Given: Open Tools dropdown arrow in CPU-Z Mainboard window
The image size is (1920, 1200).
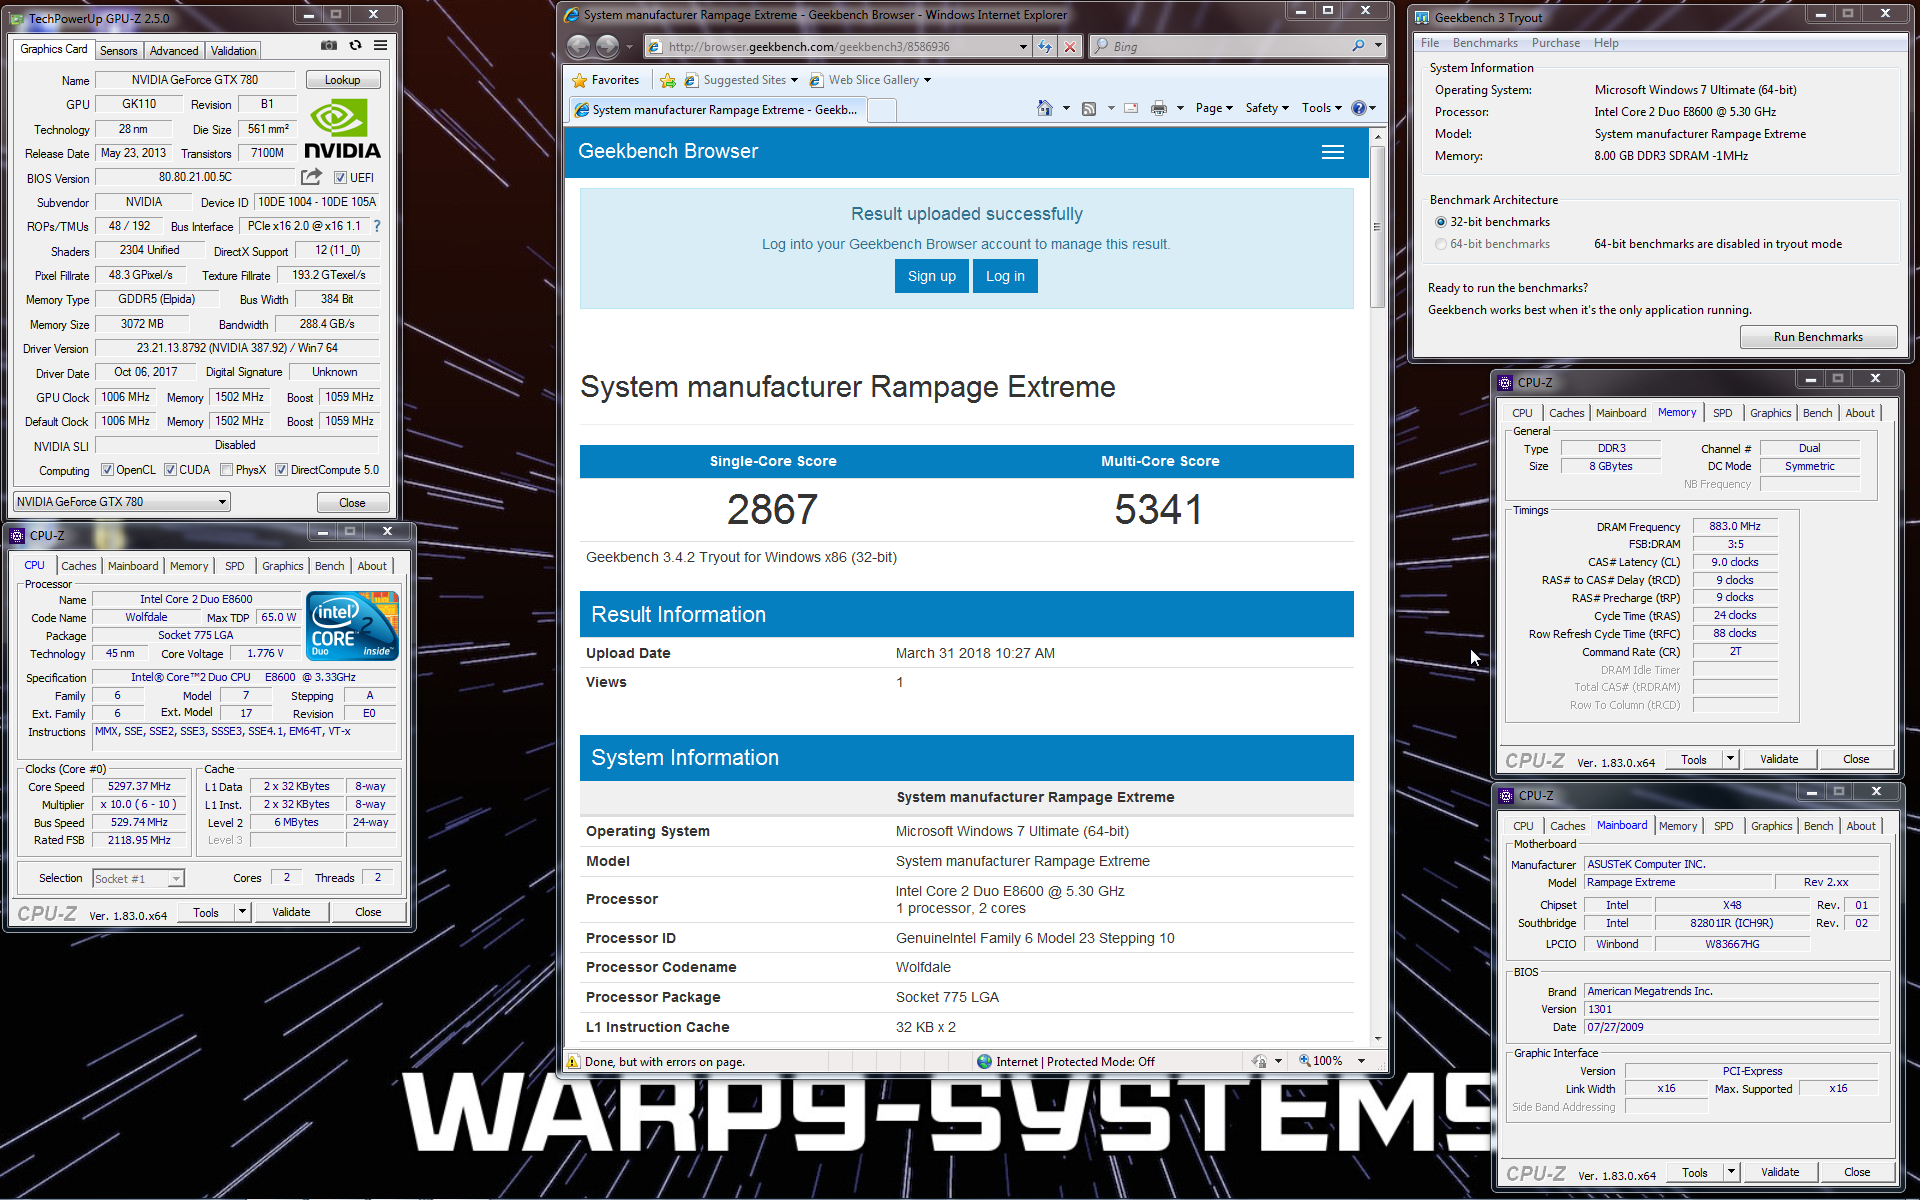Looking at the screenshot, I should (1731, 1172).
